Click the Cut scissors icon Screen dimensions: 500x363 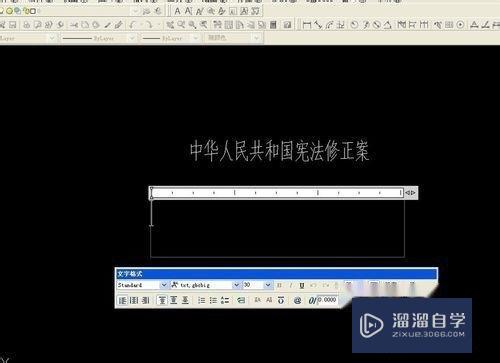74,25
